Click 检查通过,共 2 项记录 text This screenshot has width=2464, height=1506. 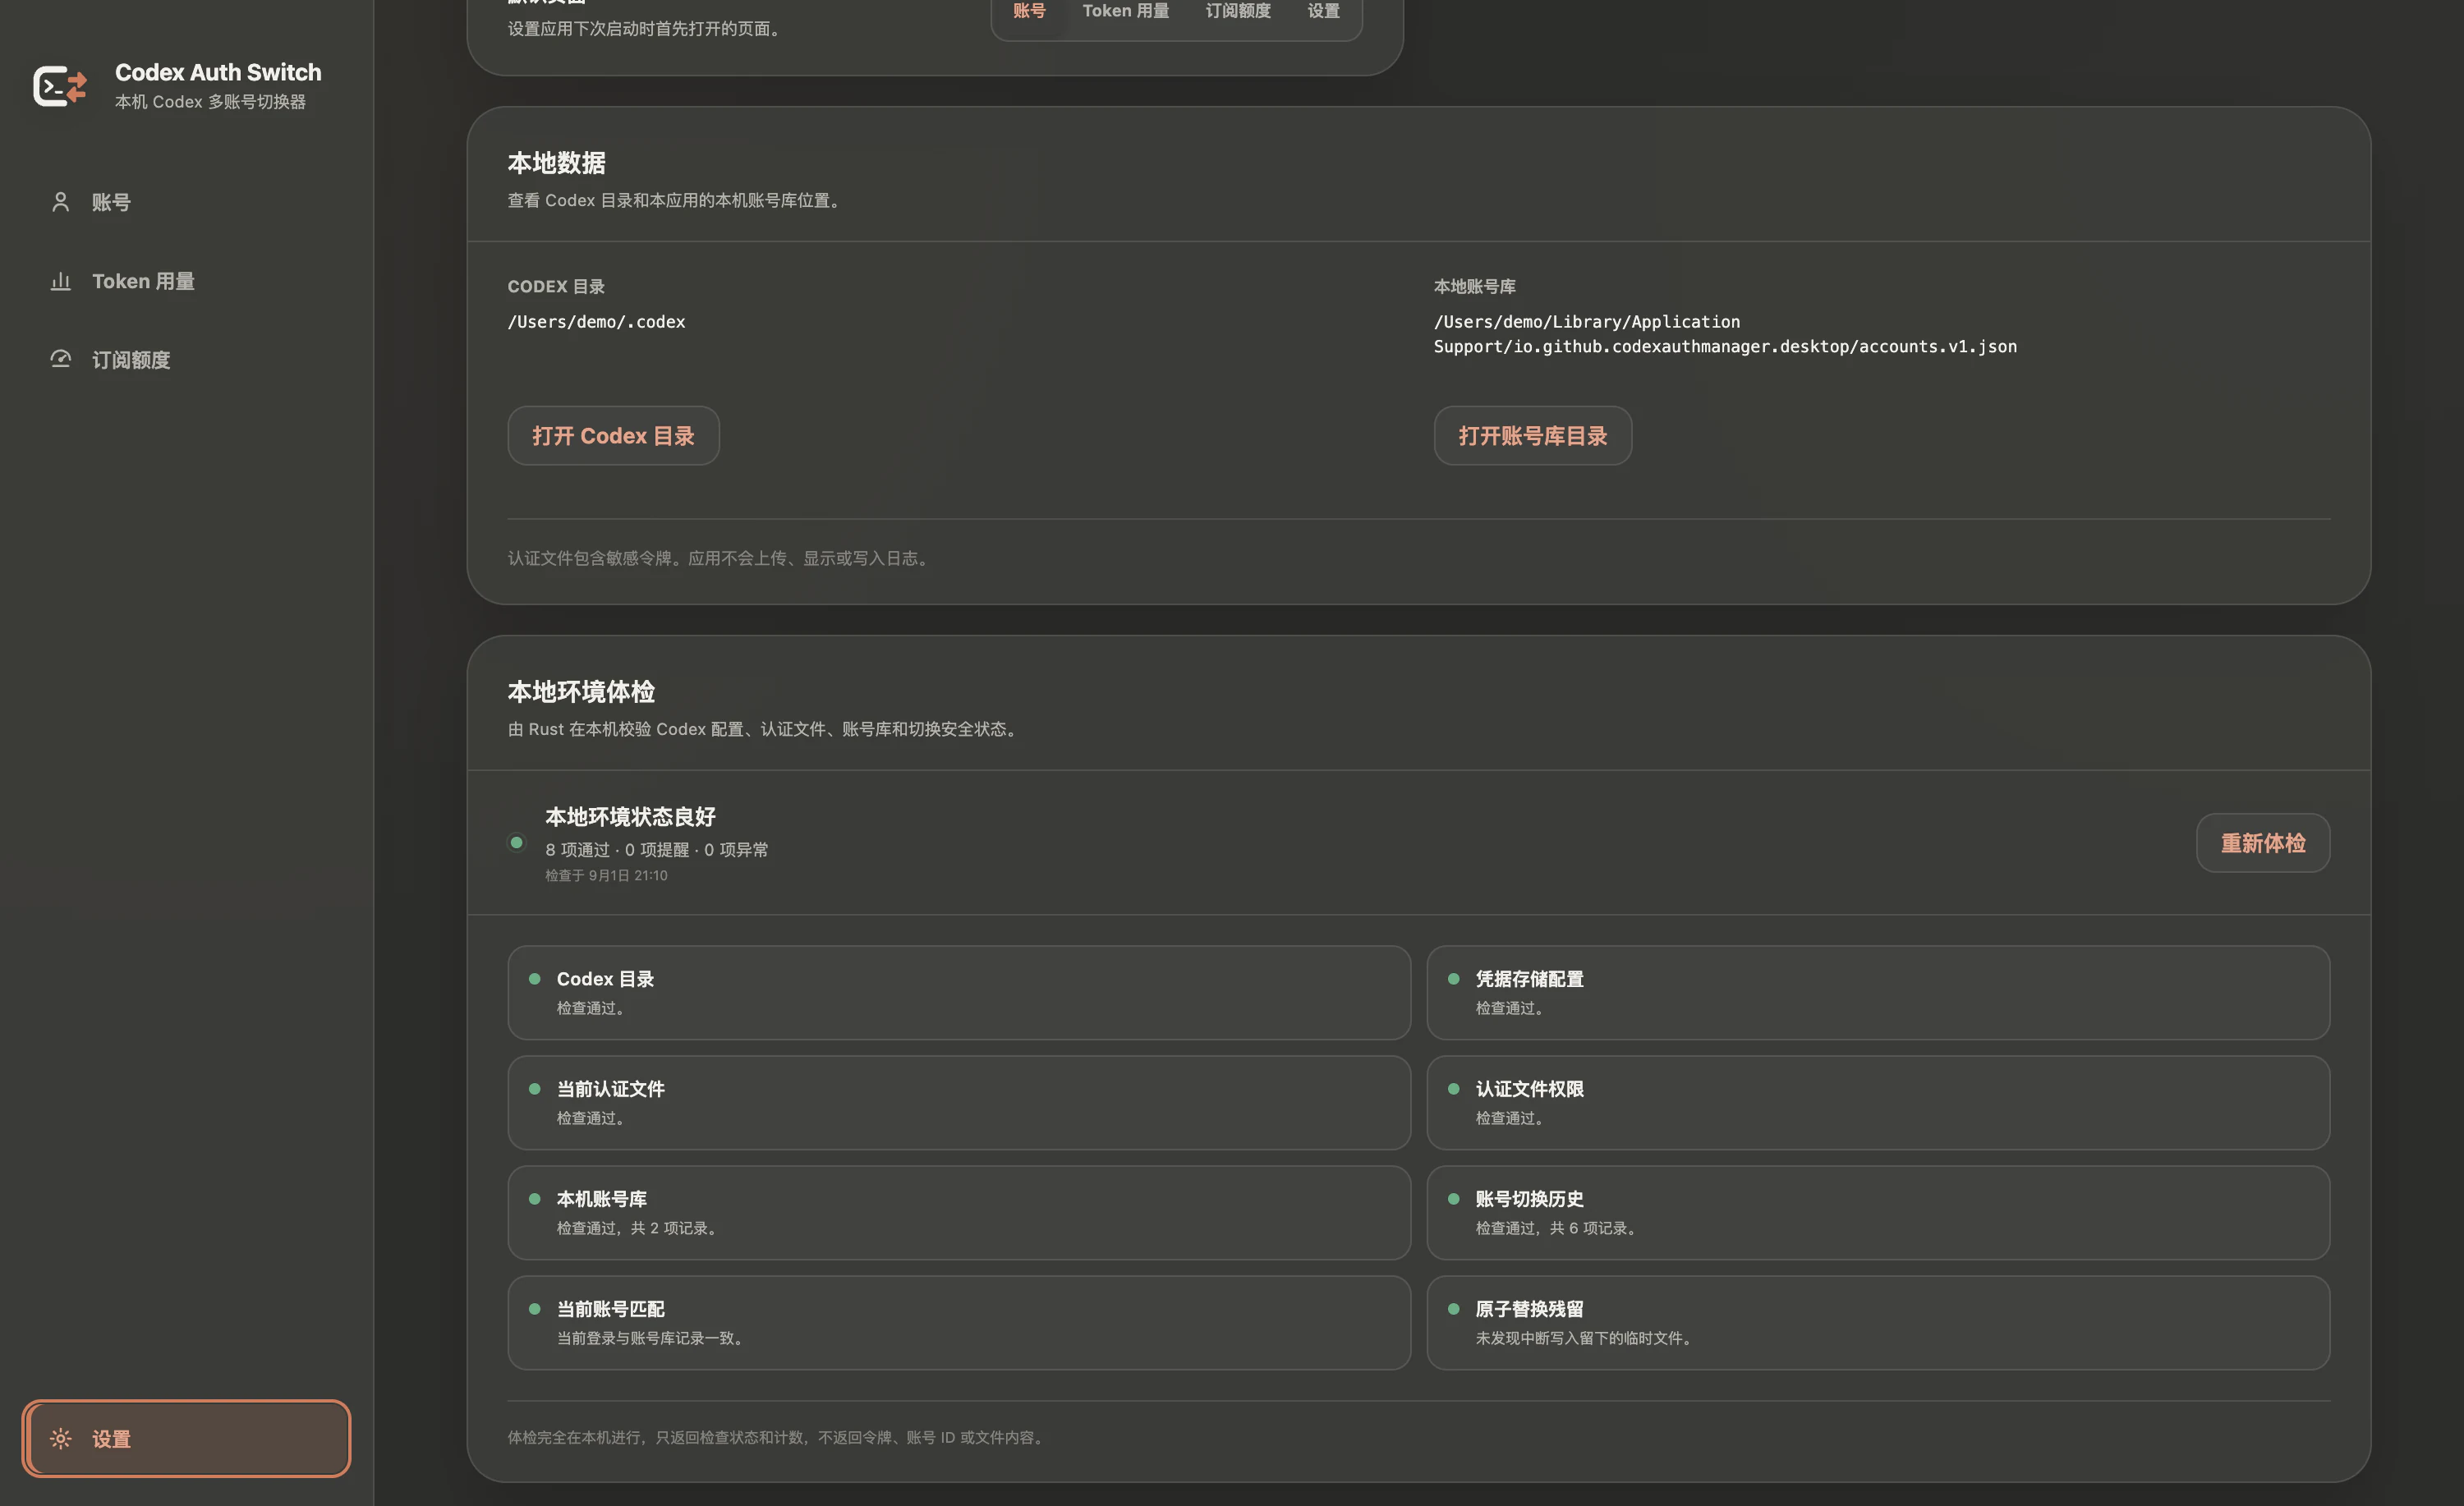pyautogui.click(x=639, y=1228)
